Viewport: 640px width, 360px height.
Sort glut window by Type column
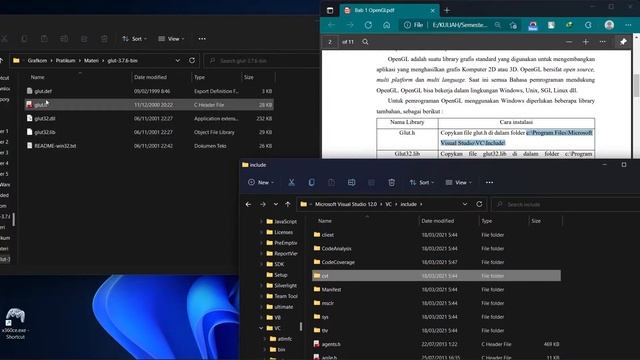pos(199,77)
